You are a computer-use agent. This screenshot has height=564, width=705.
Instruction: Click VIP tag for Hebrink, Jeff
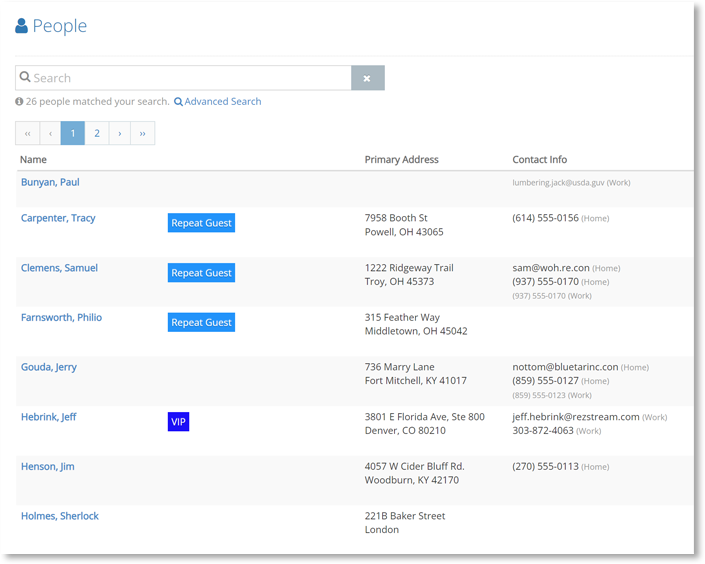click(x=178, y=421)
